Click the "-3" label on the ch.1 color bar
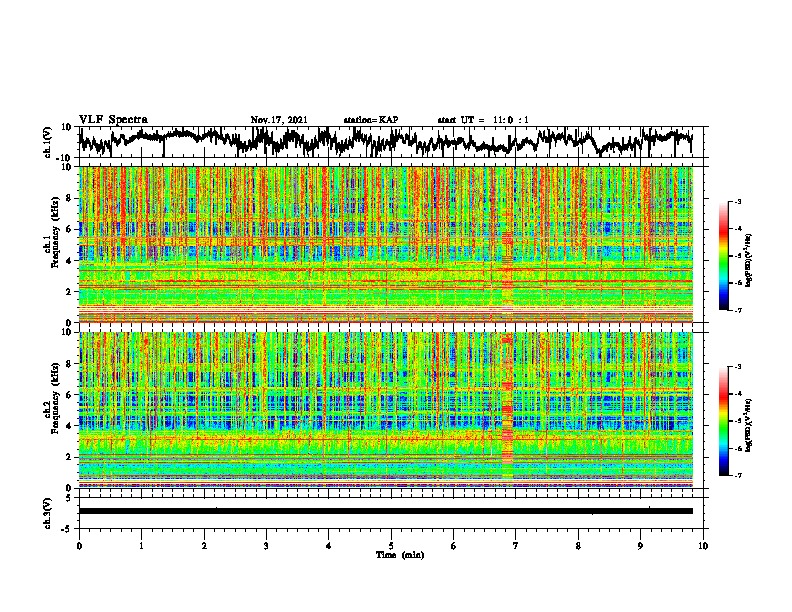The width and height of the screenshot is (792, 612). (x=738, y=201)
